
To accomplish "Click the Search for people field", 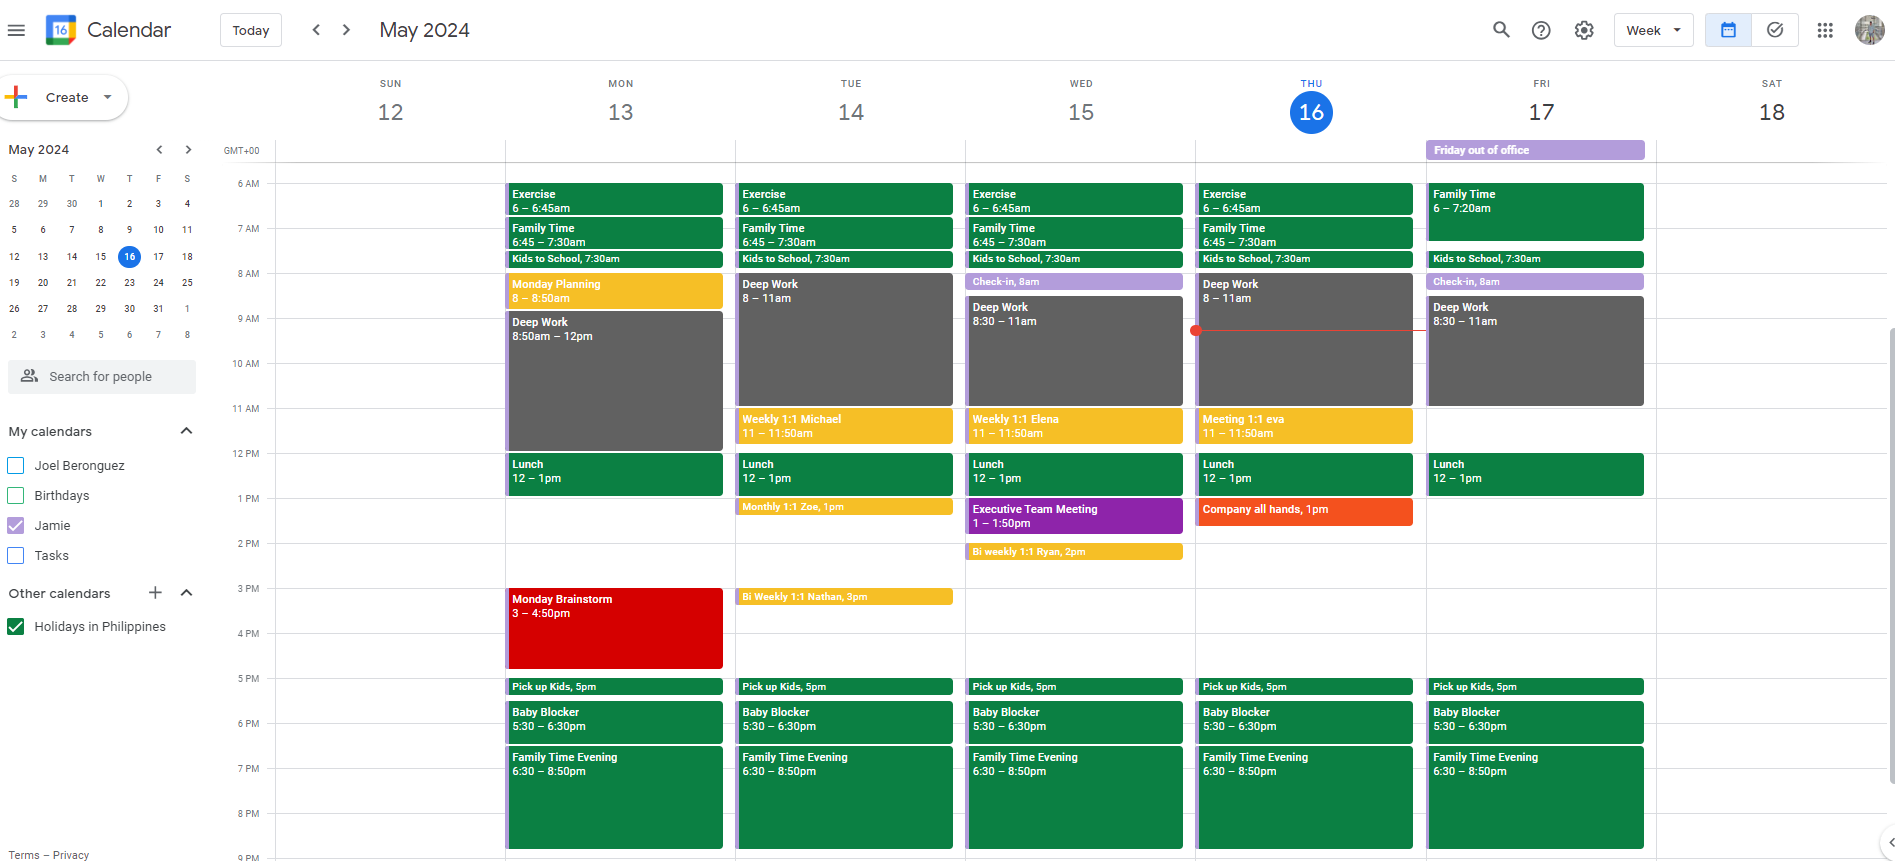I will [102, 377].
